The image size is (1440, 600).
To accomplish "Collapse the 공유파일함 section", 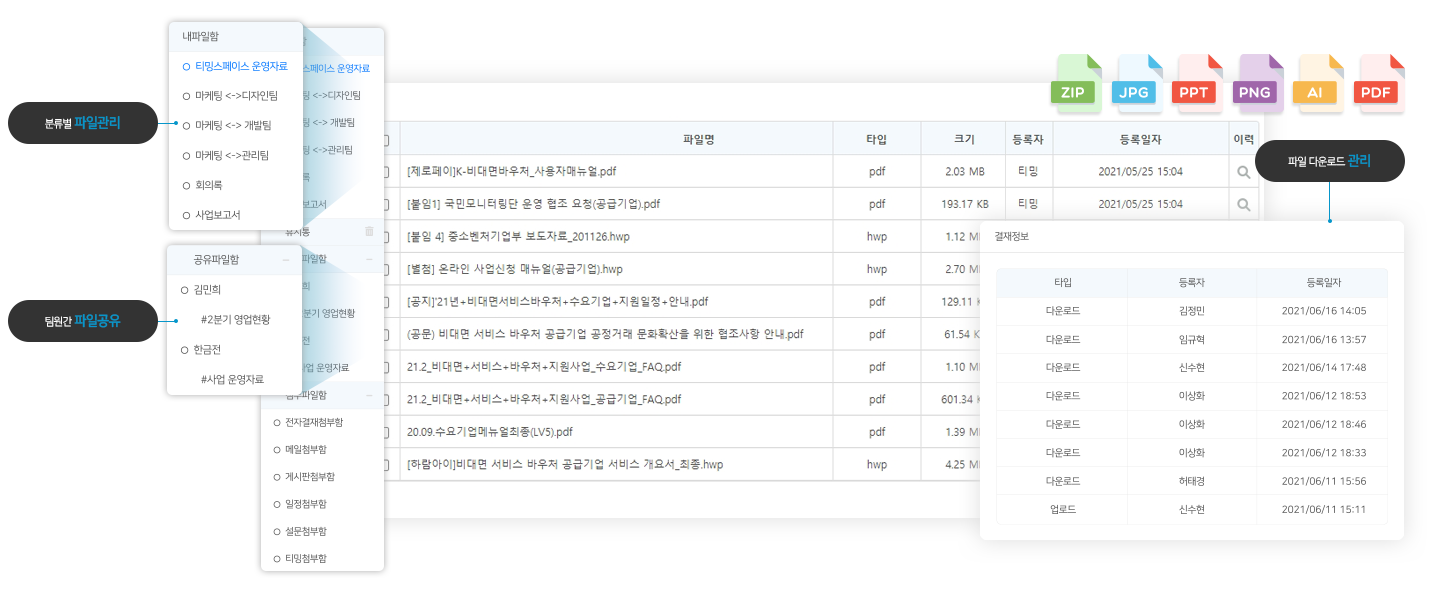I will click(x=285, y=260).
